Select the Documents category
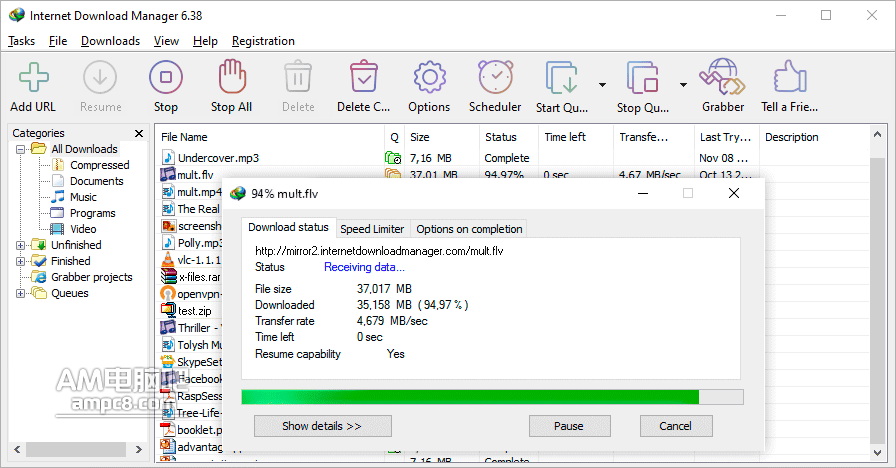896x468 pixels. pyautogui.click(x=97, y=181)
